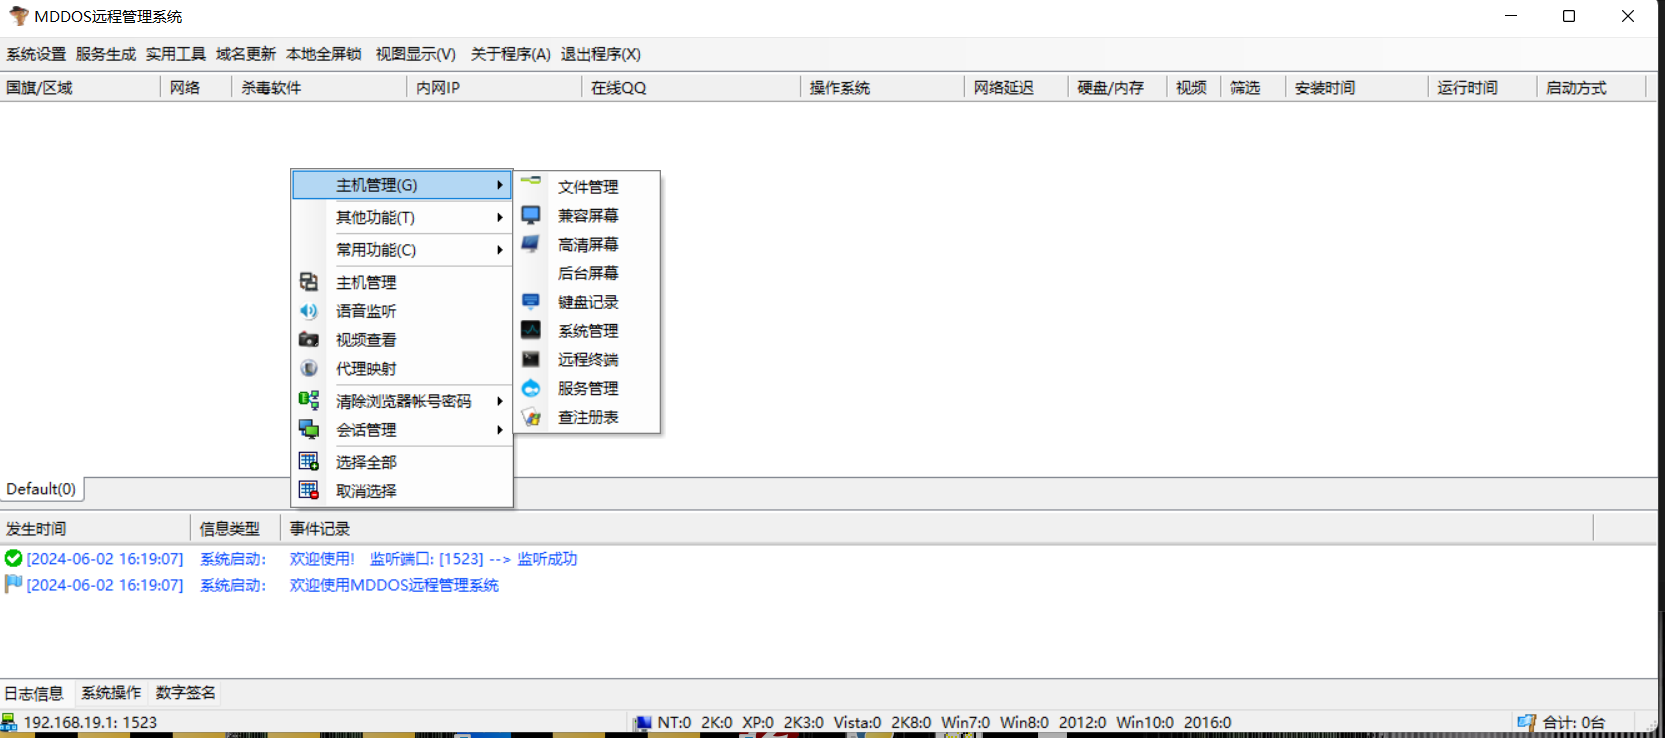Viewport: 1665px width, 738px height.
Task: Click the 信息类型 log column header
Action: pyautogui.click(x=236, y=529)
